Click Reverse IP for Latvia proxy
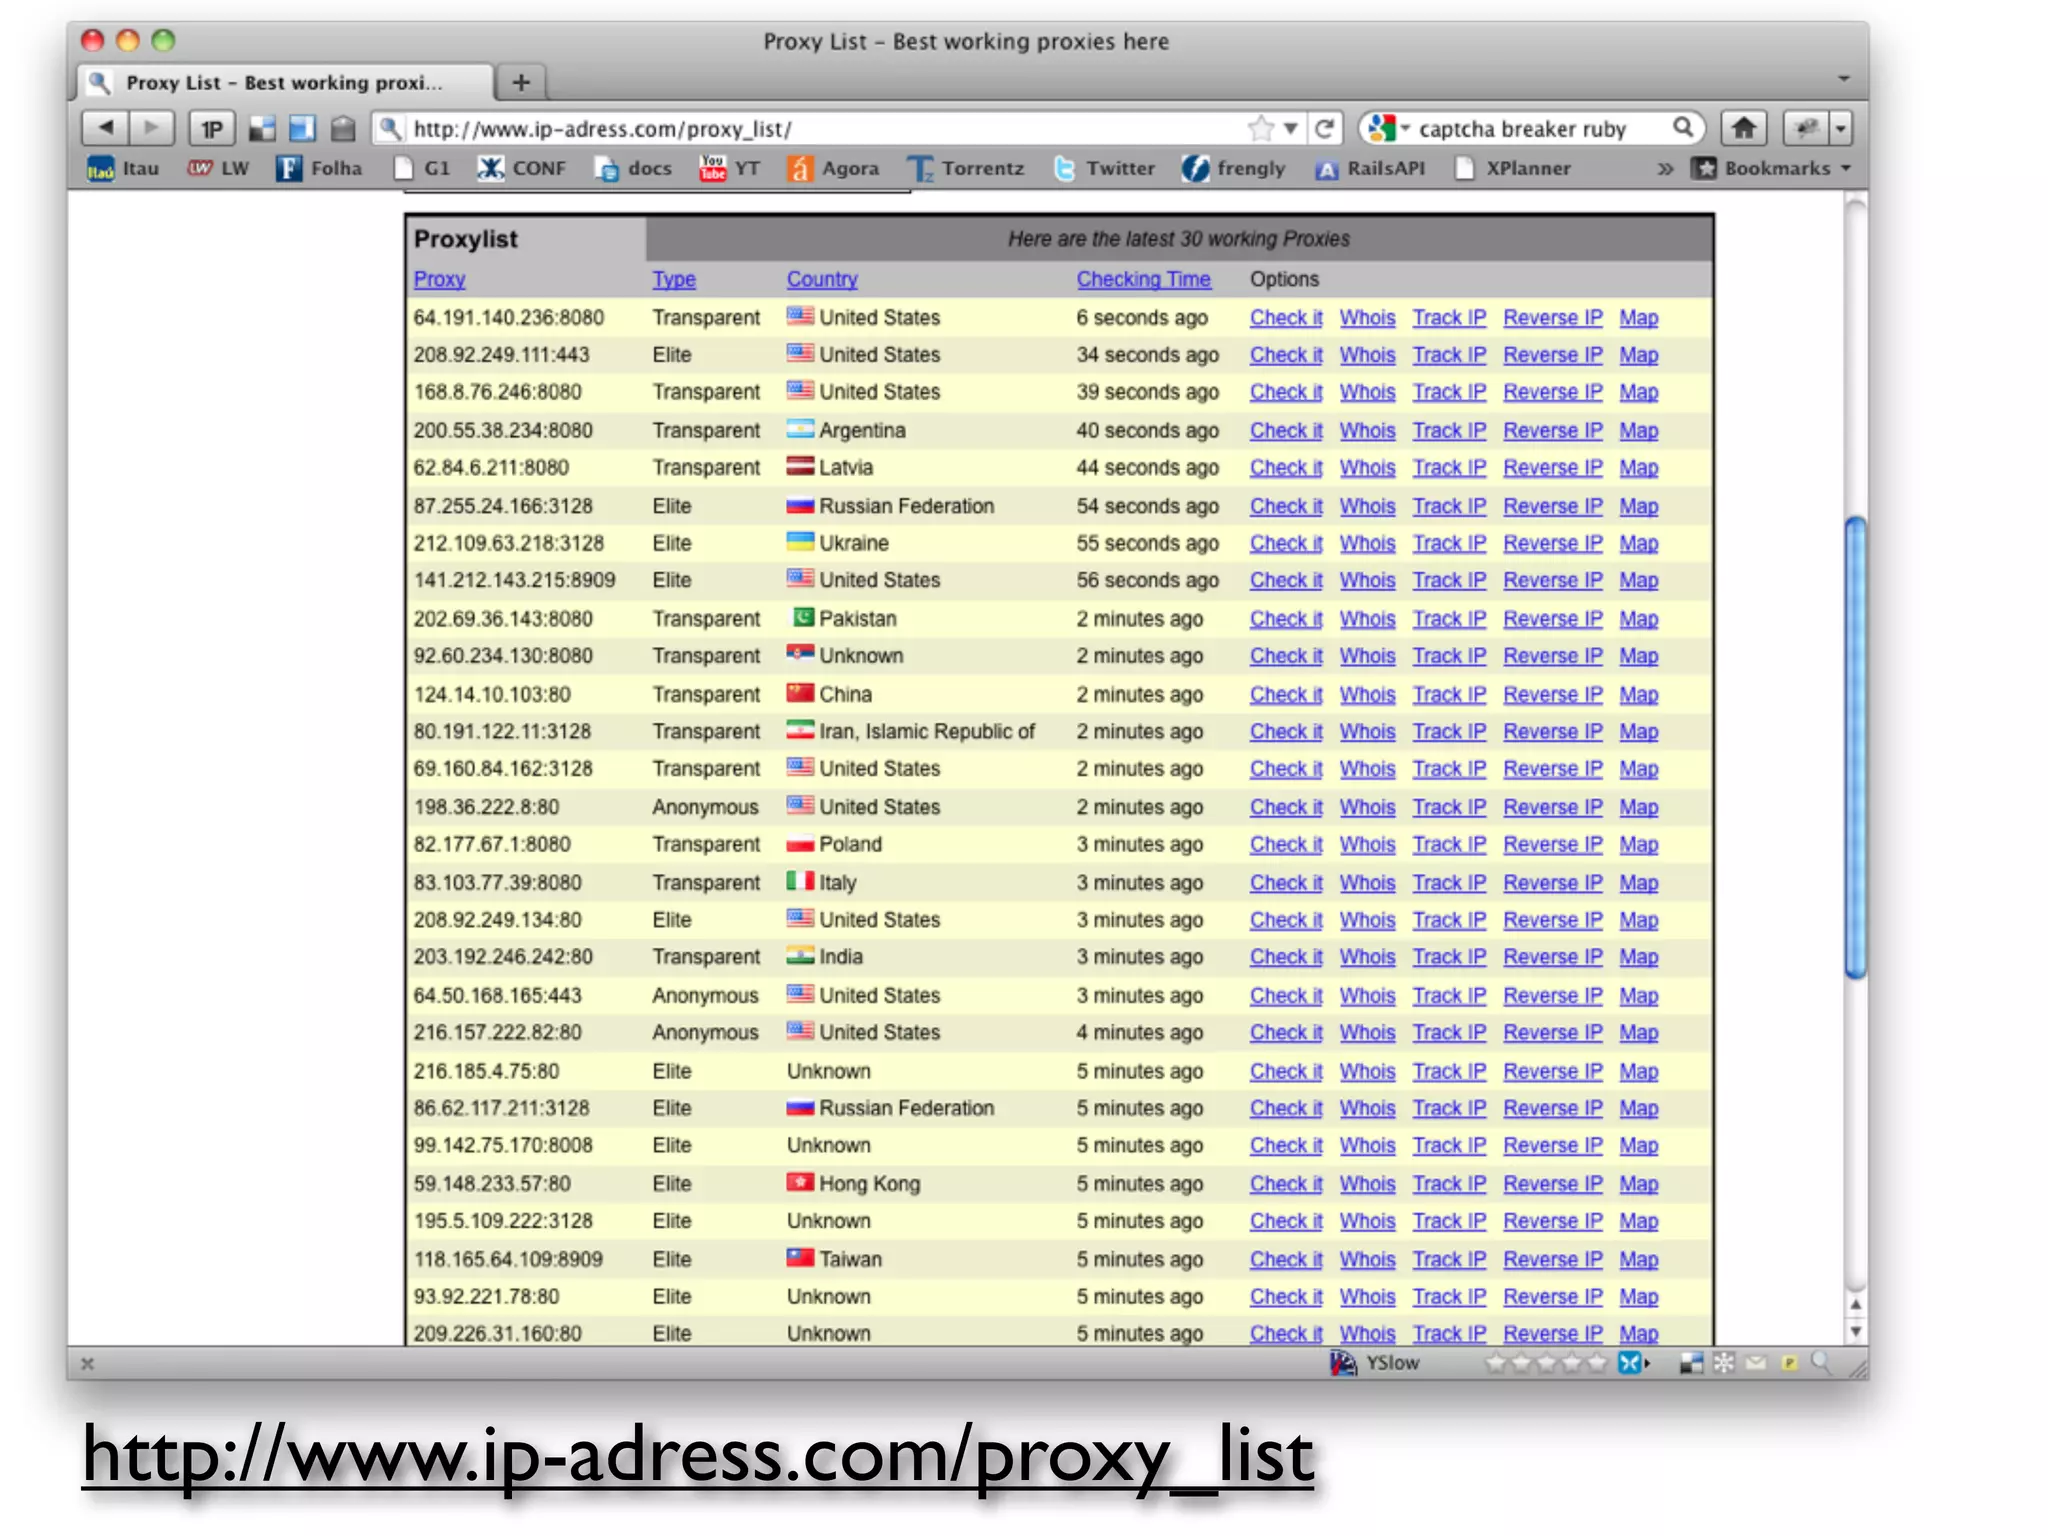 [x=1553, y=468]
